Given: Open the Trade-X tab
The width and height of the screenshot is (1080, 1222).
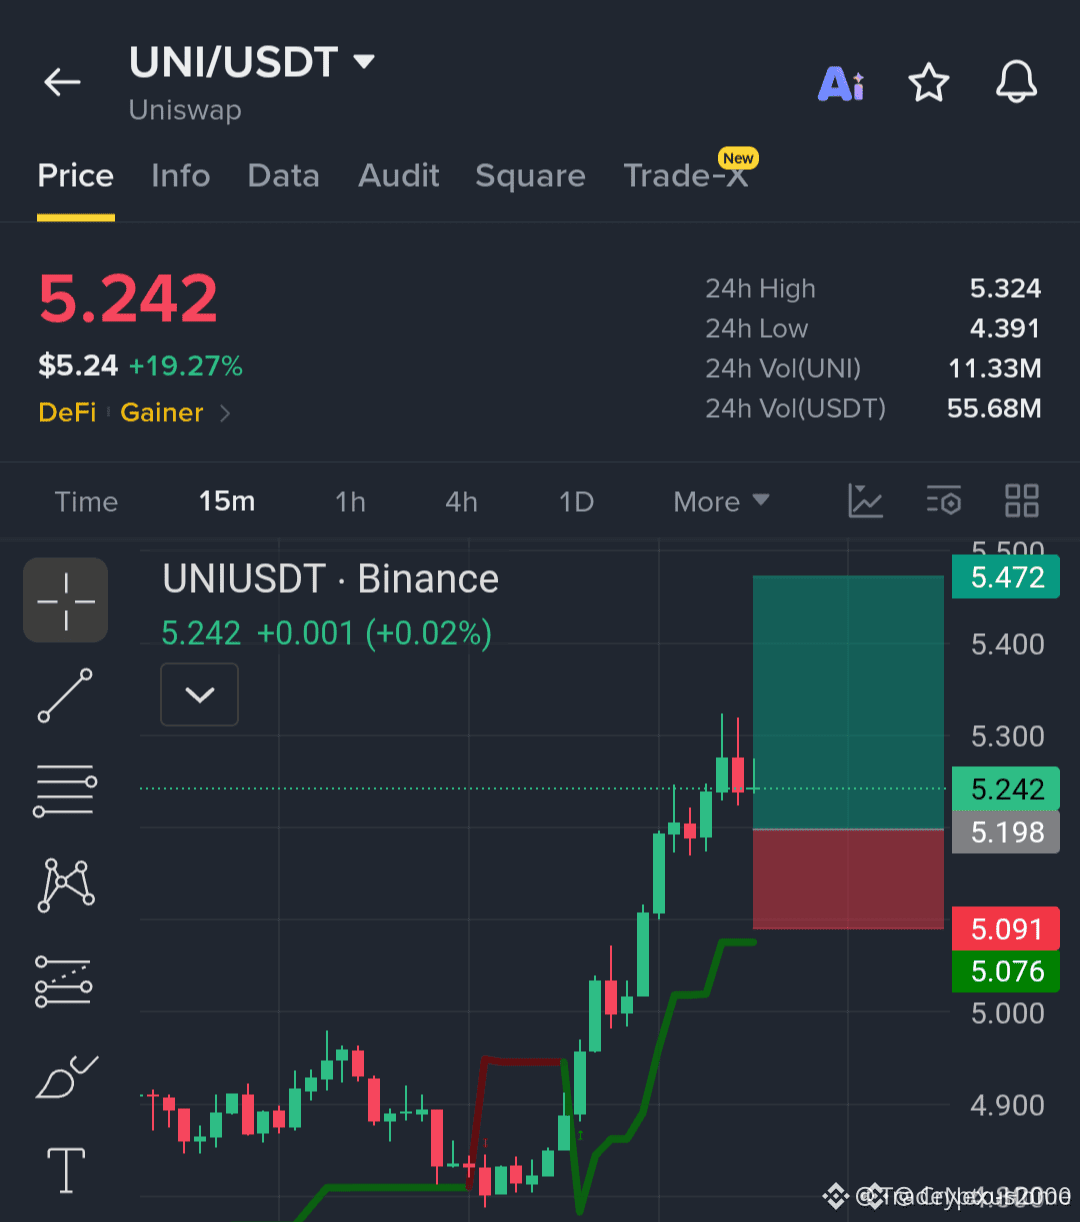Looking at the screenshot, I should pos(687,176).
